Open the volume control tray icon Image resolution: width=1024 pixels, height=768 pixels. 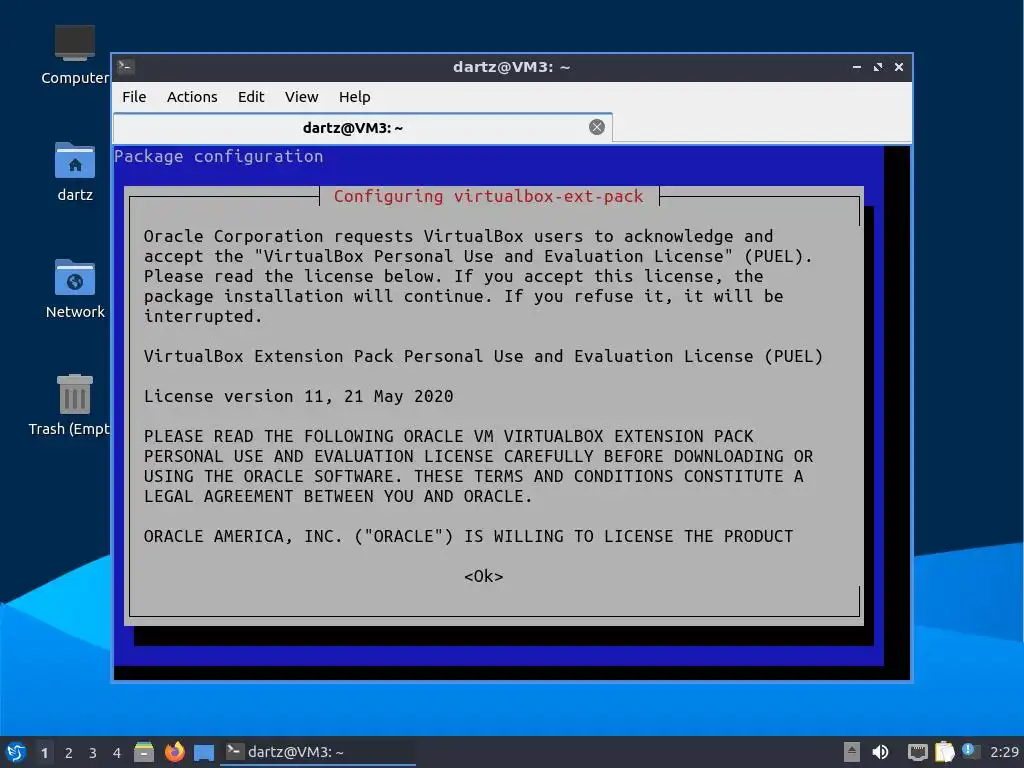pyautogui.click(x=881, y=752)
